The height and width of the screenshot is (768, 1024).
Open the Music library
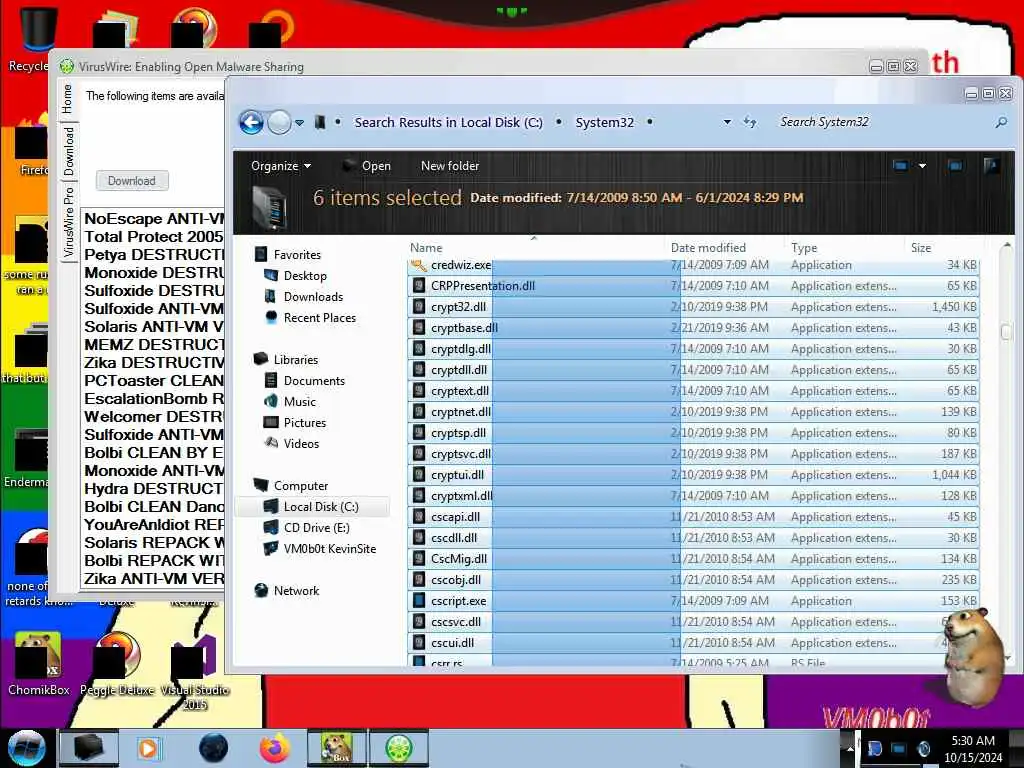click(x=299, y=402)
